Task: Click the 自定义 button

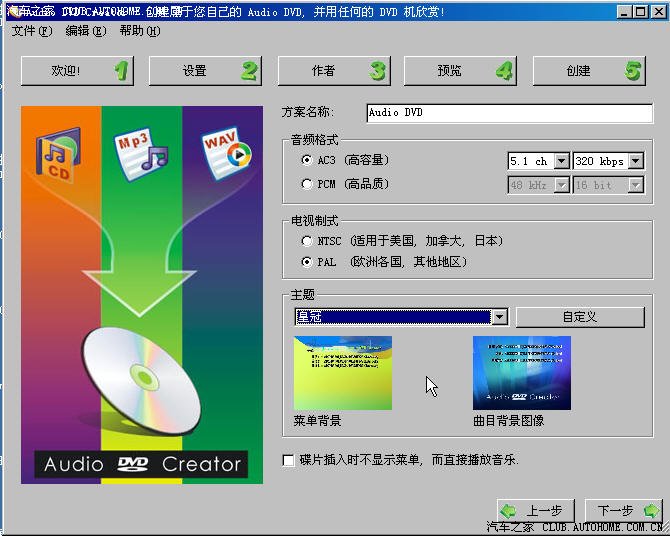Action: [x=580, y=317]
